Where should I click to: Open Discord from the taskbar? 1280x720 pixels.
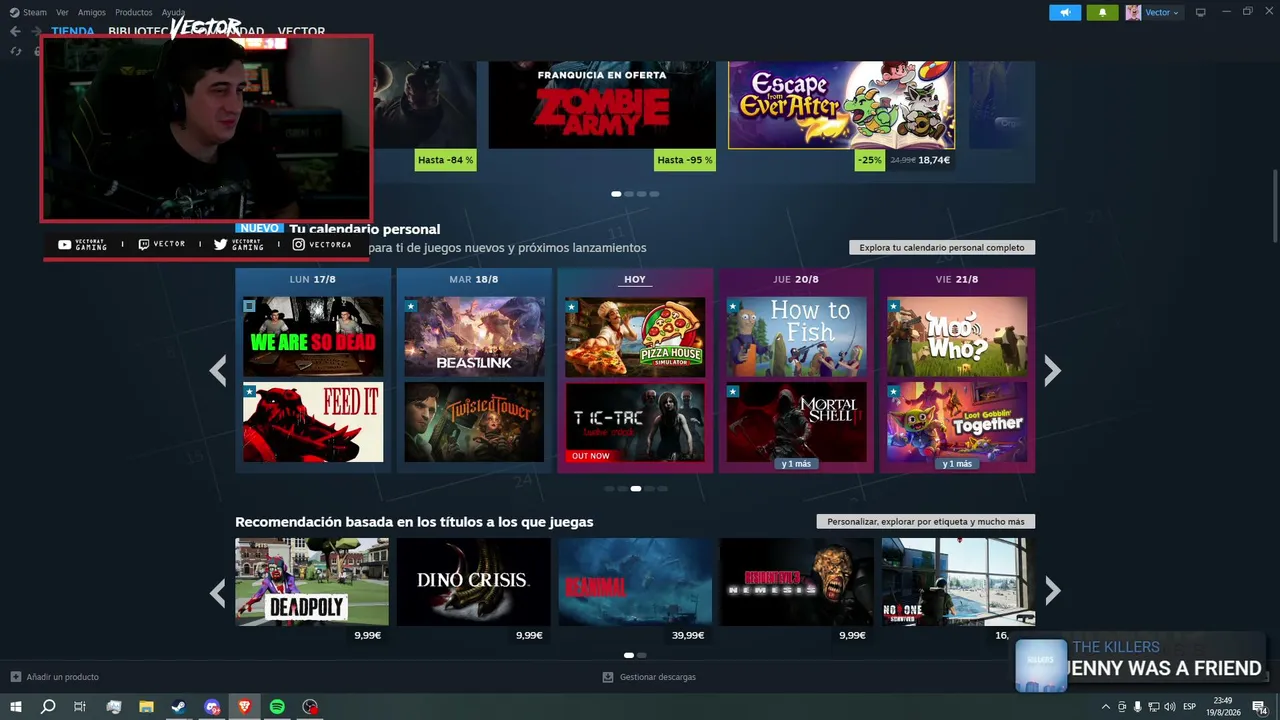click(x=212, y=707)
